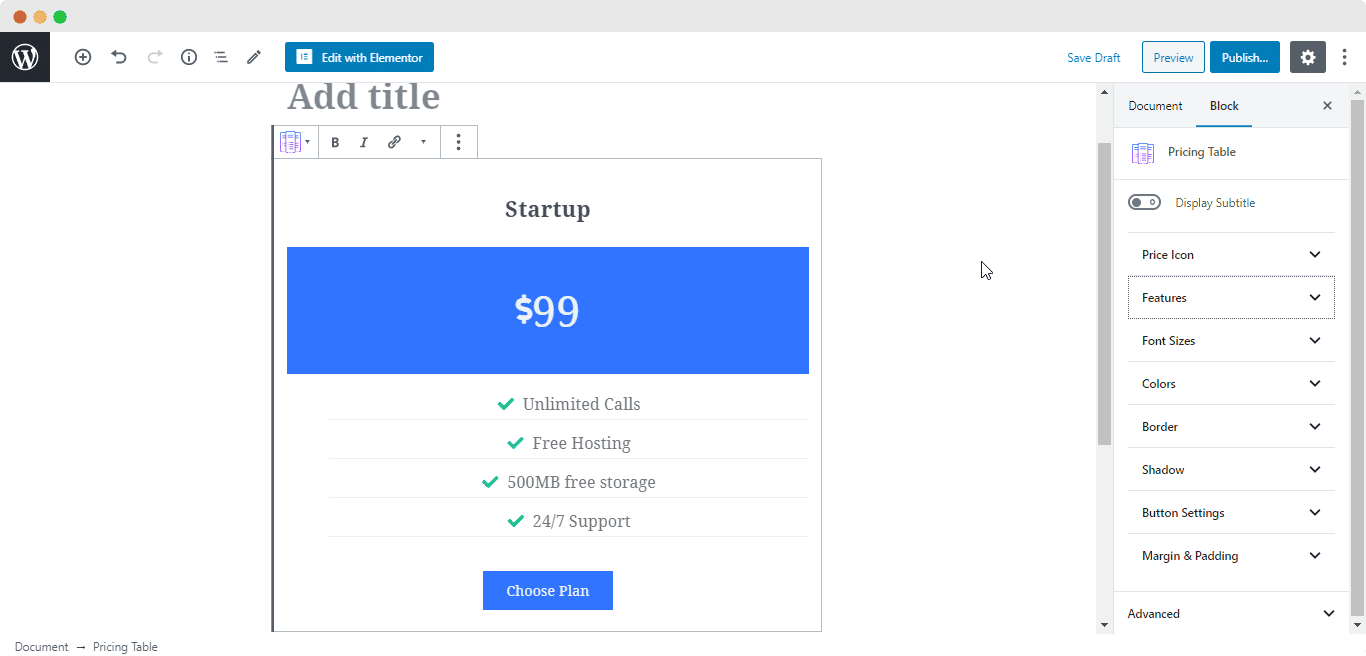Open the add block inserter icon

coord(83,57)
